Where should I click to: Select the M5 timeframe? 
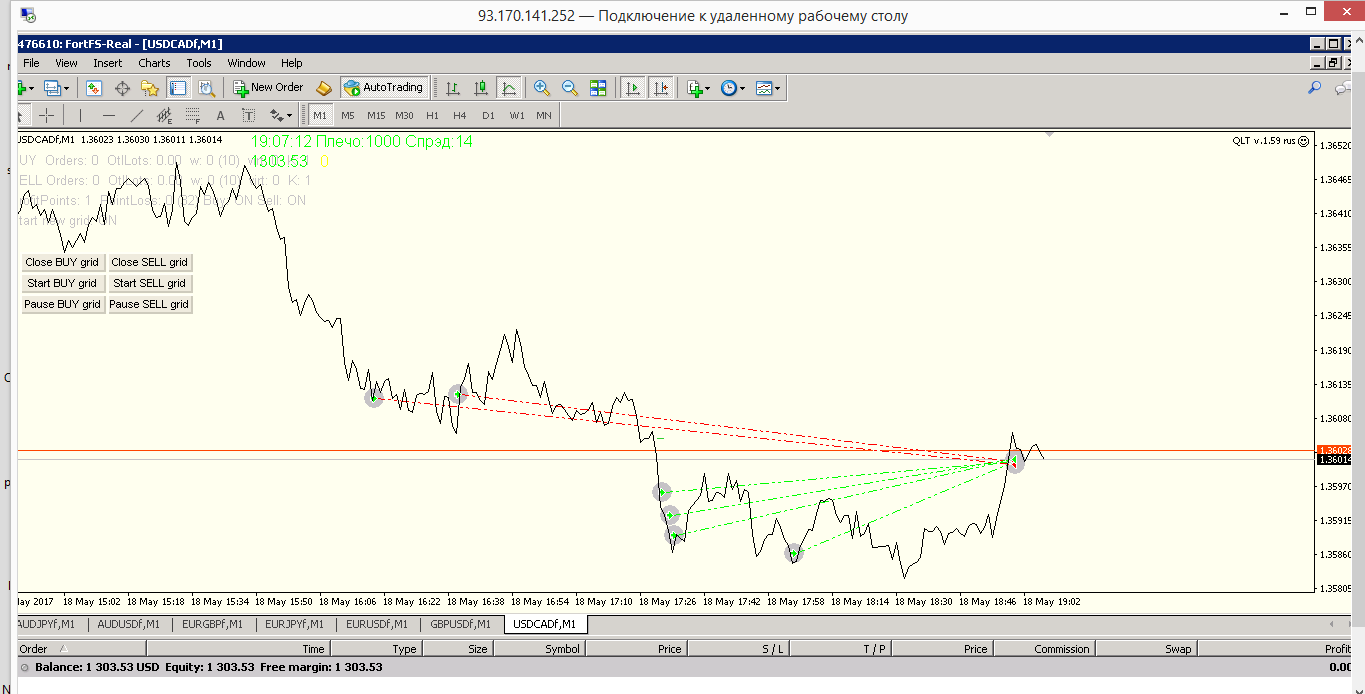click(x=348, y=115)
